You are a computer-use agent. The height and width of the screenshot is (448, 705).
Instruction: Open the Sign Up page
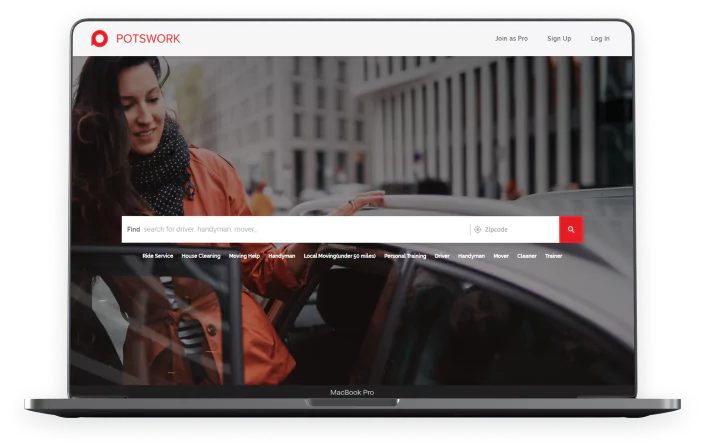click(x=559, y=39)
